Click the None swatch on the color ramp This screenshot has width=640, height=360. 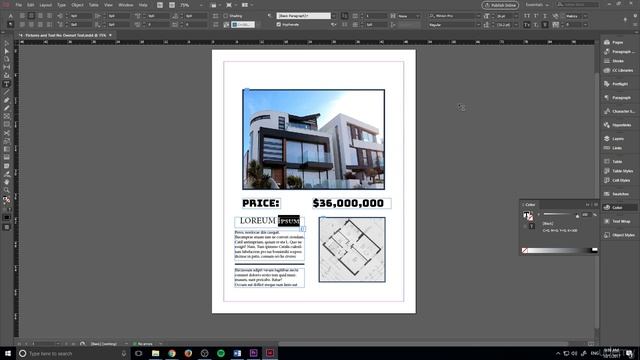coord(524,250)
